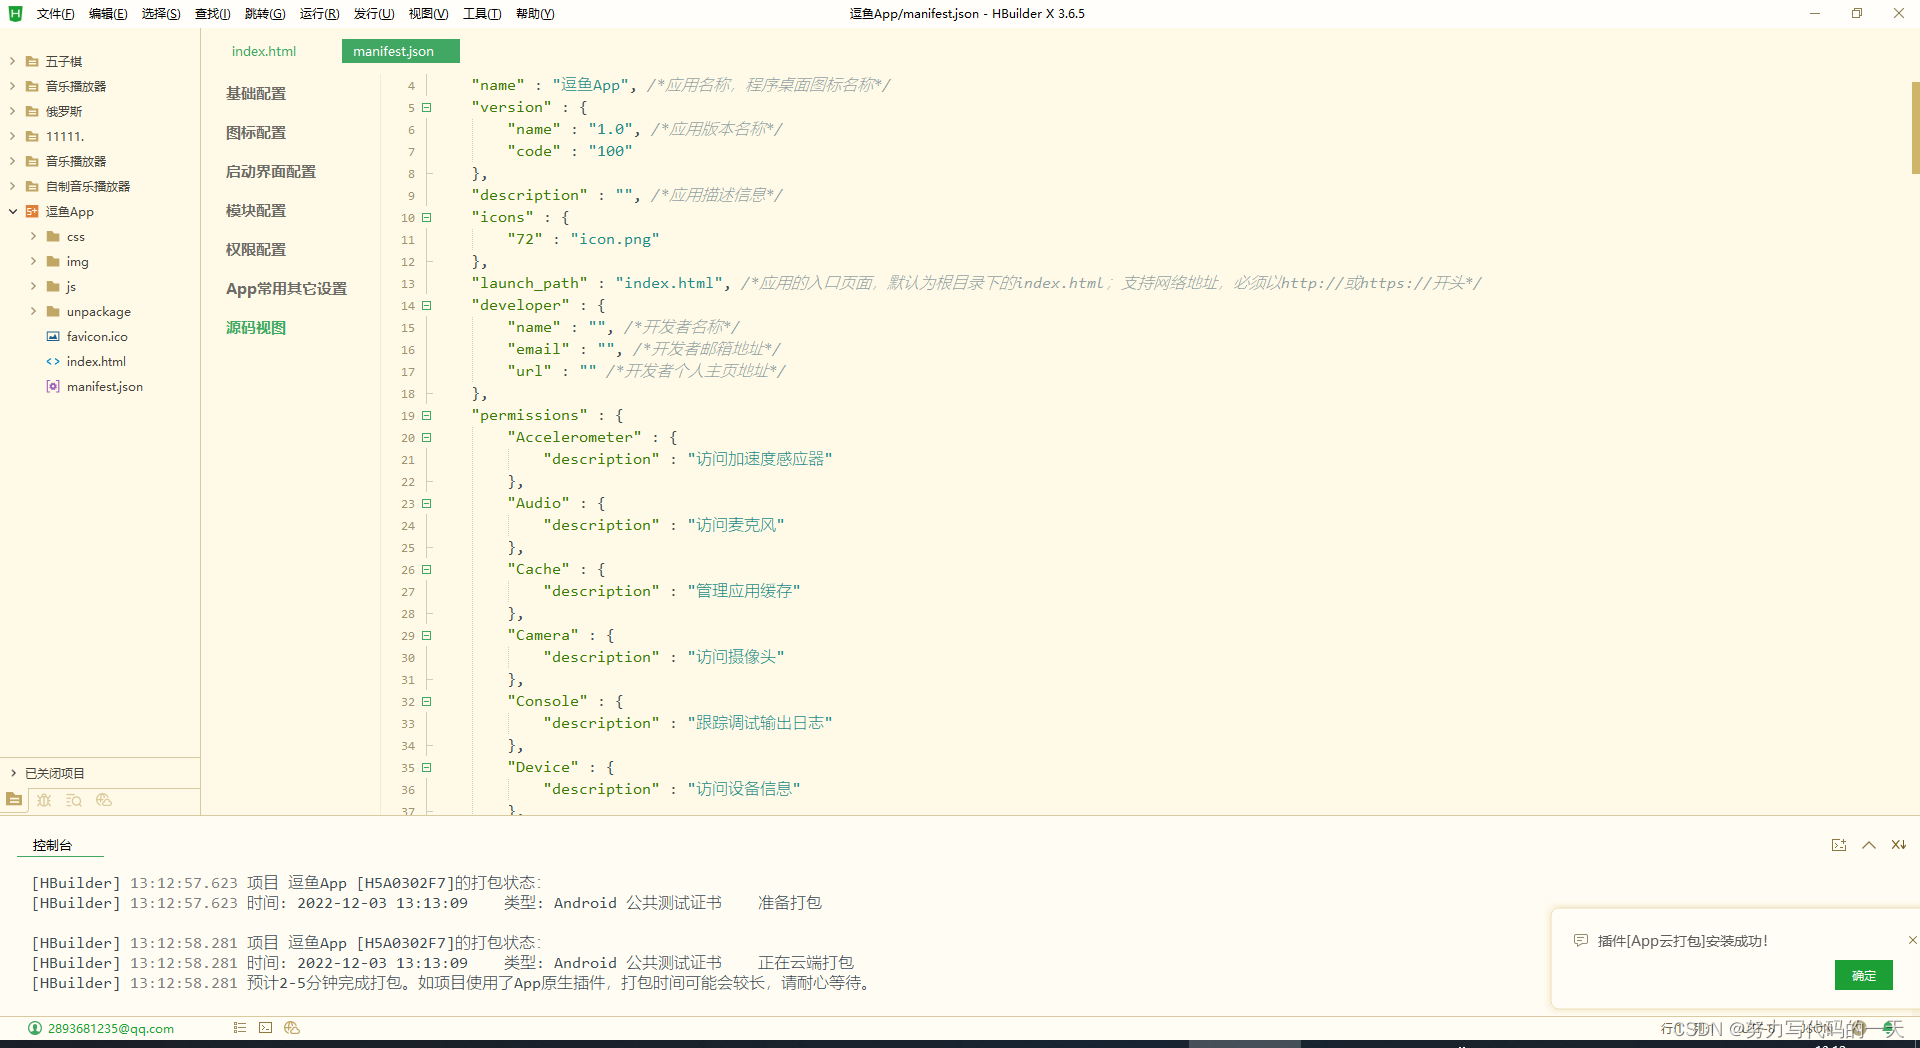Click the message icon in the notification
Image resolution: width=1920 pixels, height=1048 pixels.
pos(1581,940)
